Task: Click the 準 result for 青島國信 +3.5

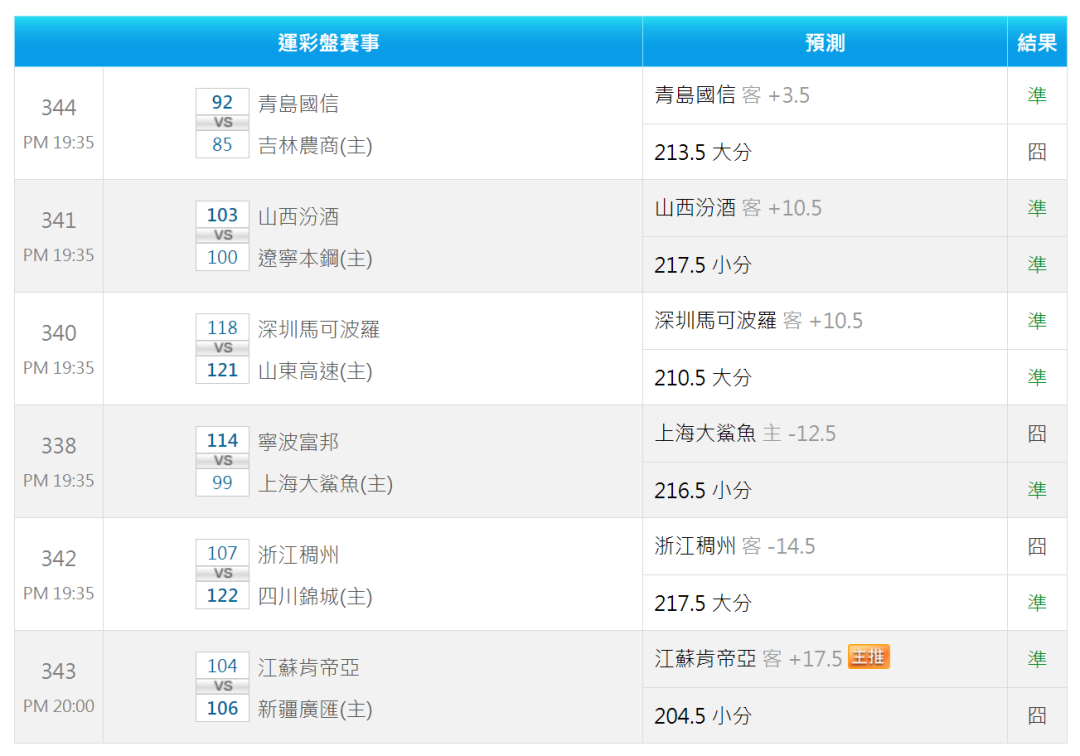Action: [x=1037, y=95]
